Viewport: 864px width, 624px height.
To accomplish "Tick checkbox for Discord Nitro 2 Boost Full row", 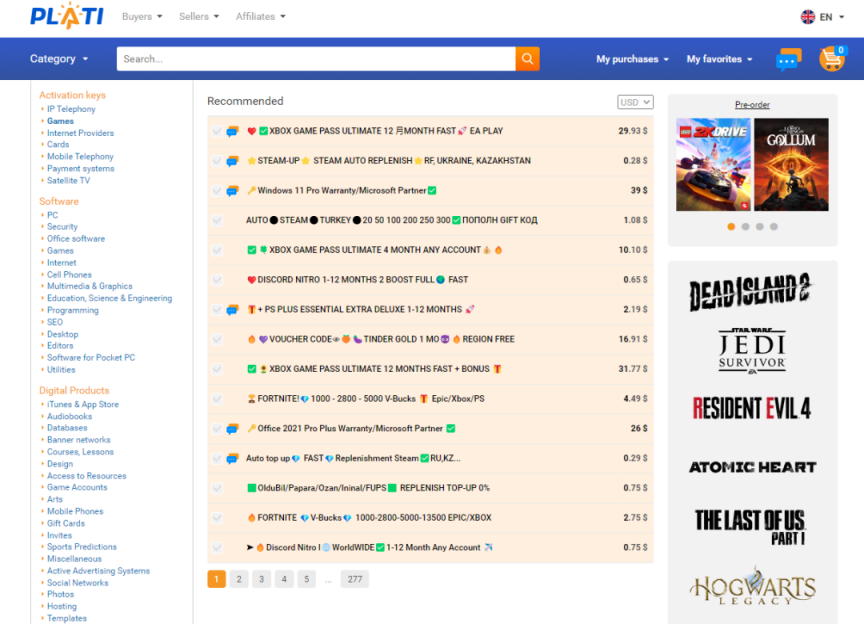I will [x=217, y=280].
